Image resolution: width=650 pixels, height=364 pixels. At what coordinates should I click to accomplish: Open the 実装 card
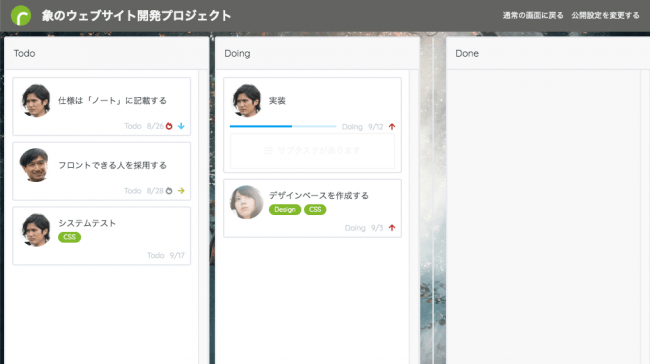tap(312, 125)
